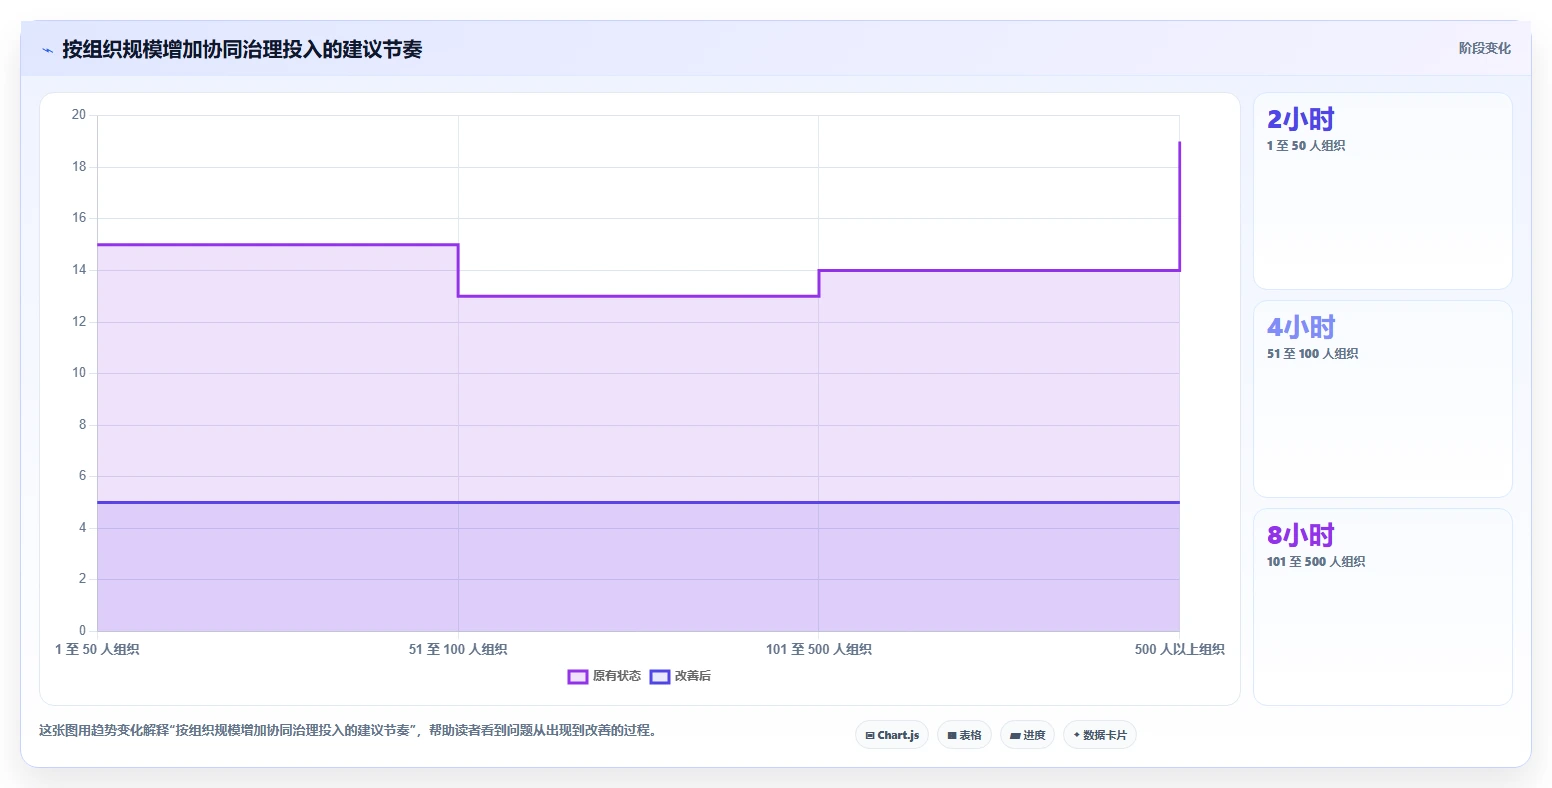
Task: Click the x-axis label 101 至 500 人组织
Action: tap(819, 650)
